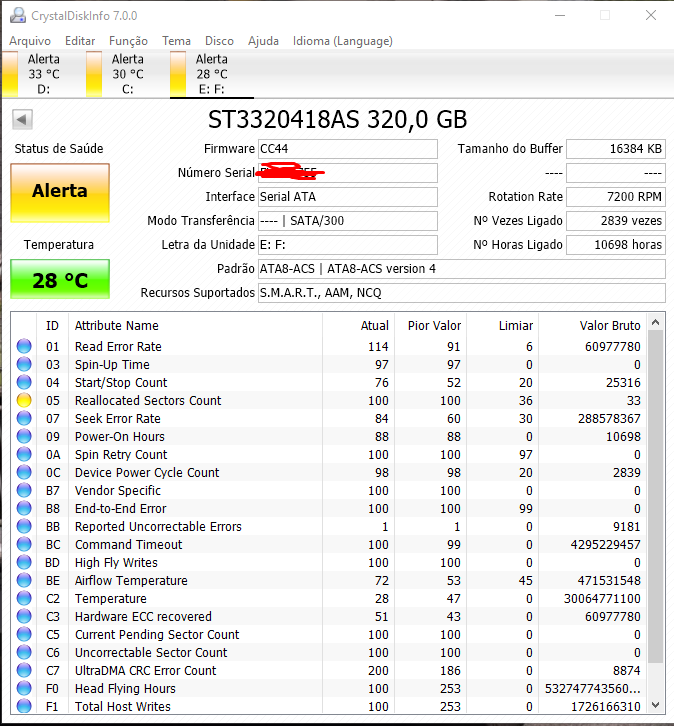
Task: Click the Modo Transferência SATA/300 field
Action: pyautogui.click(x=347, y=221)
